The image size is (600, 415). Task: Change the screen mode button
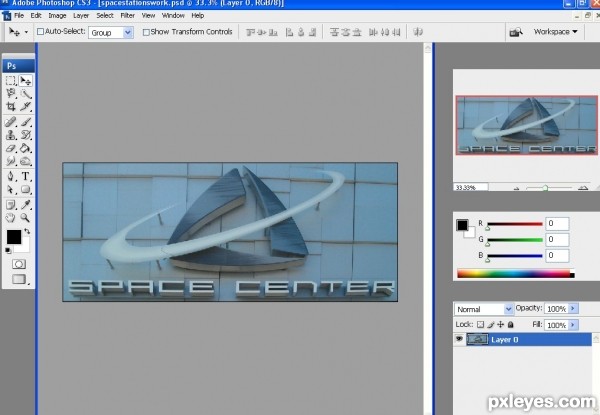[x=19, y=279]
